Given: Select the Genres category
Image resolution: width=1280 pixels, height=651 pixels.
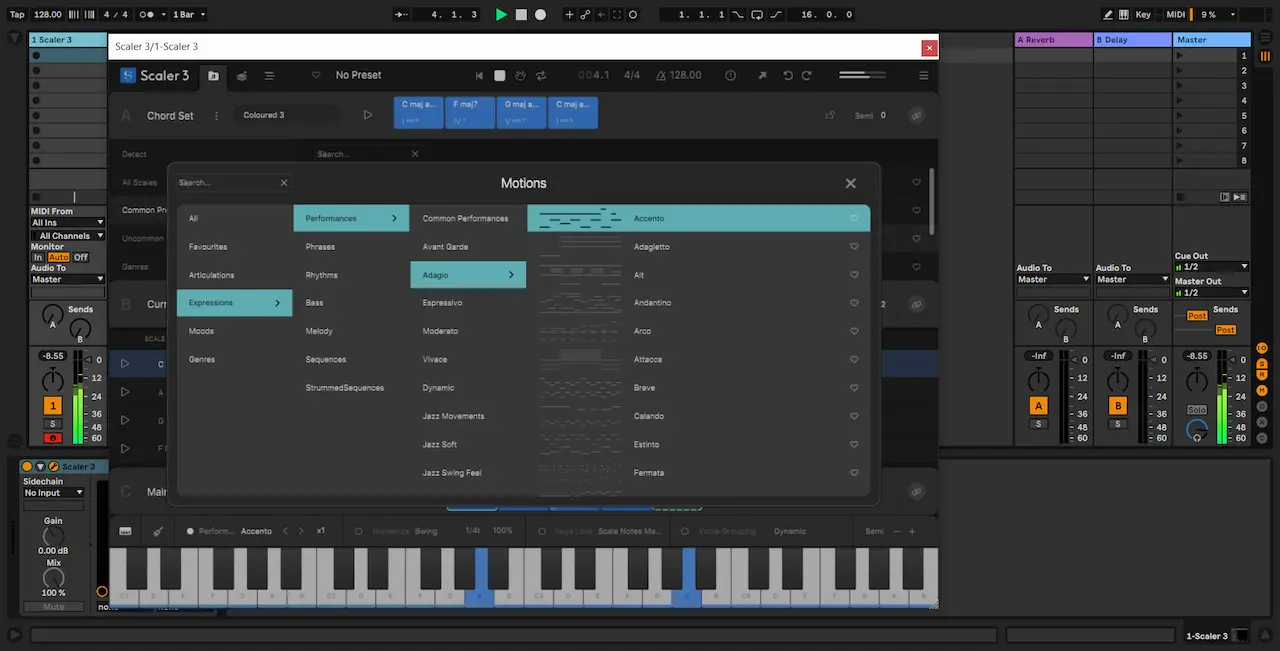Looking at the screenshot, I should (234, 359).
